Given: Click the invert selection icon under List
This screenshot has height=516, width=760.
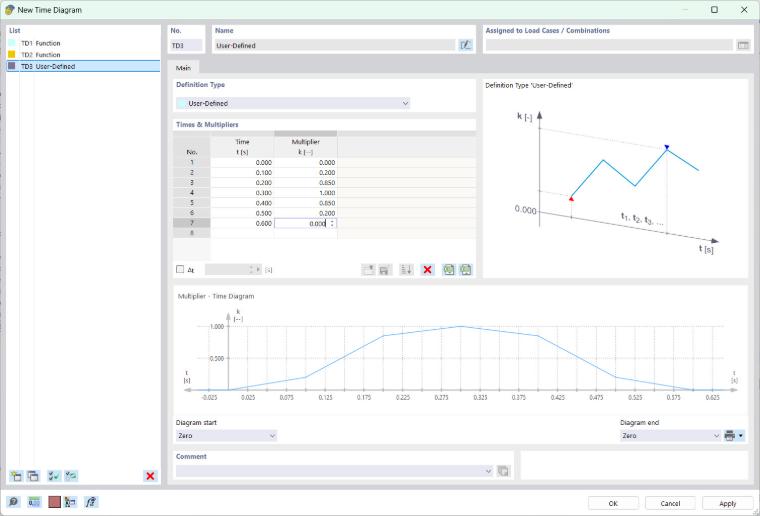Looking at the screenshot, I should (x=71, y=476).
